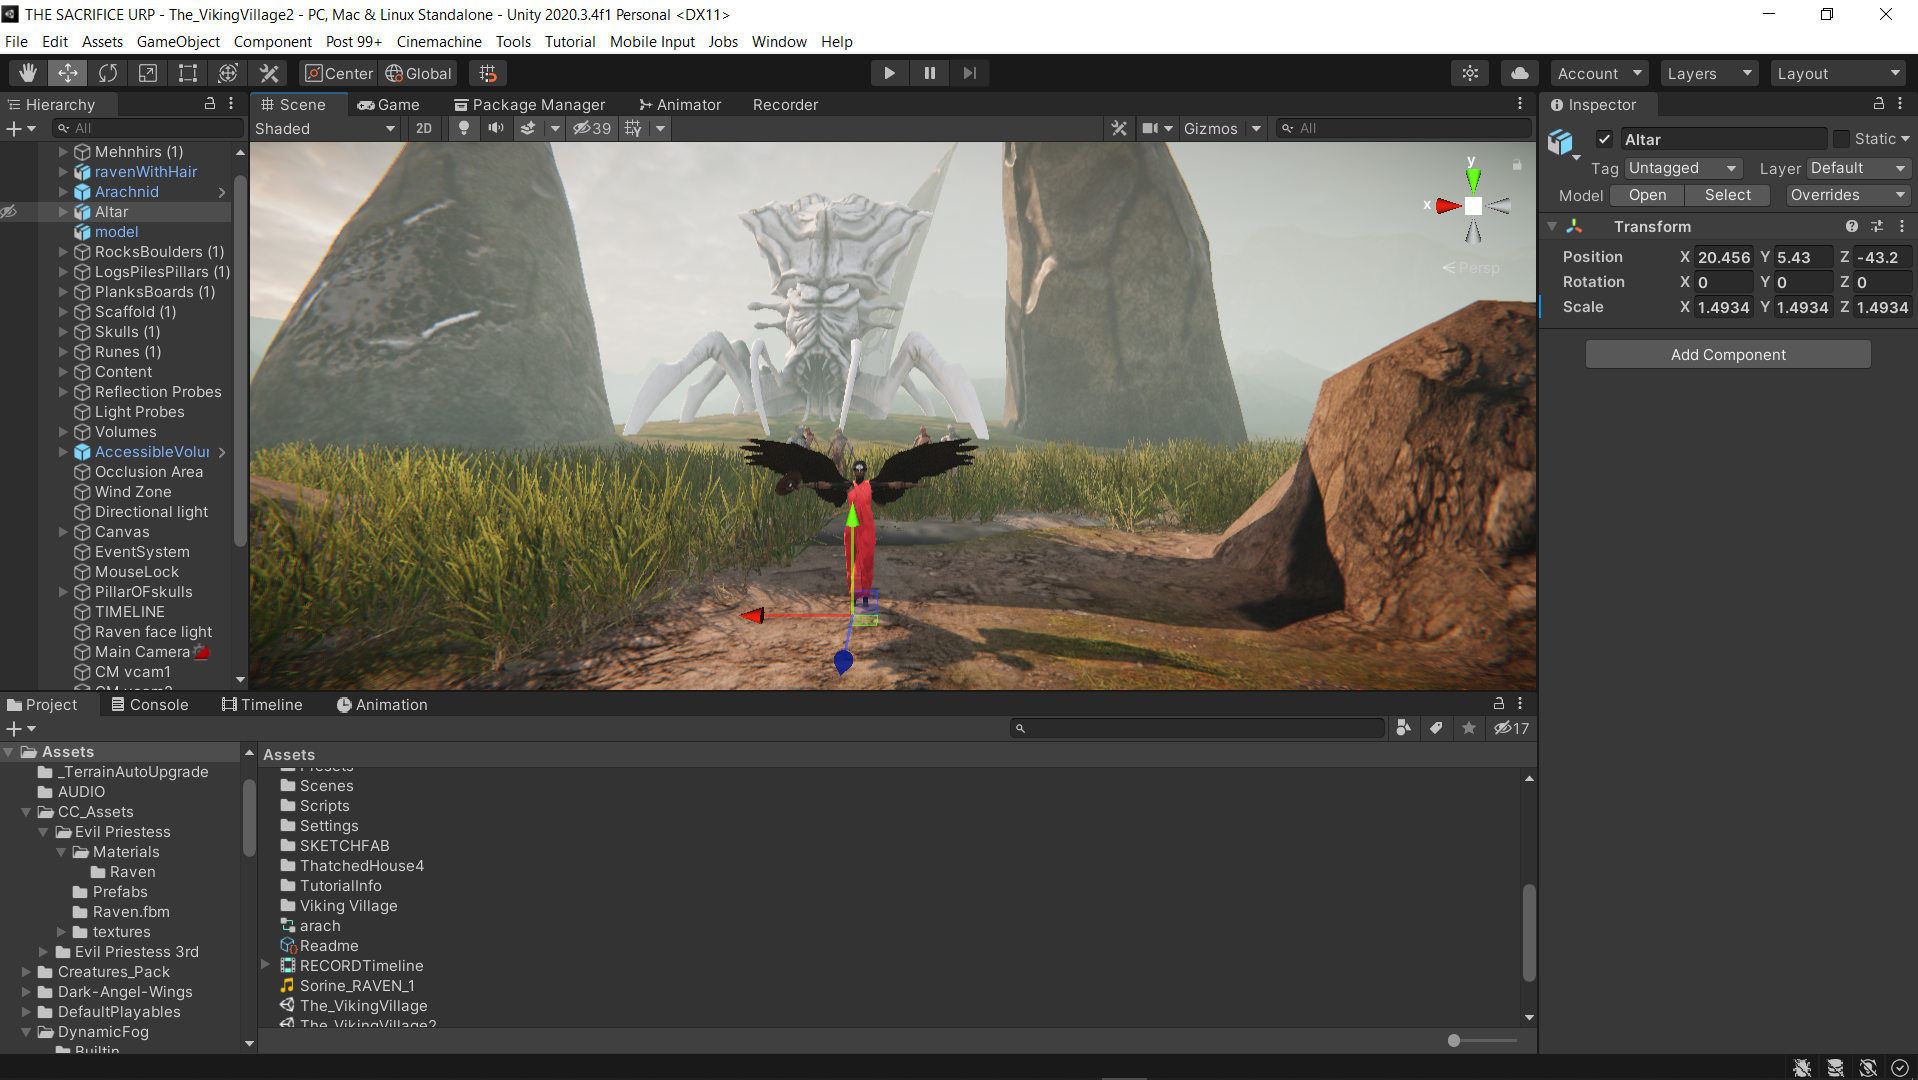Select Main Camera in Hierarchy
The image size is (1918, 1080).
tap(141, 652)
